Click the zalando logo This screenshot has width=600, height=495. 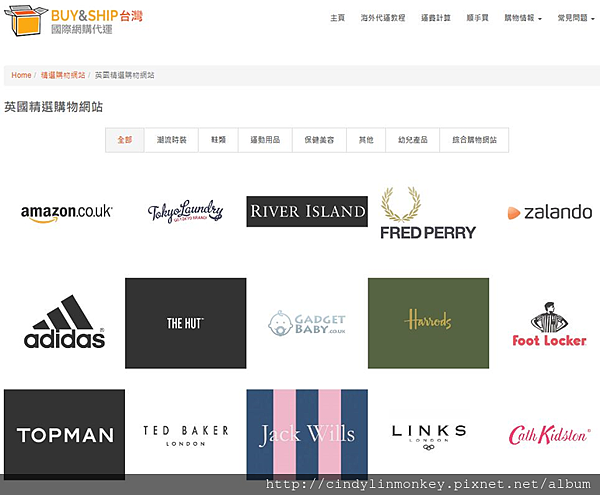tap(549, 212)
